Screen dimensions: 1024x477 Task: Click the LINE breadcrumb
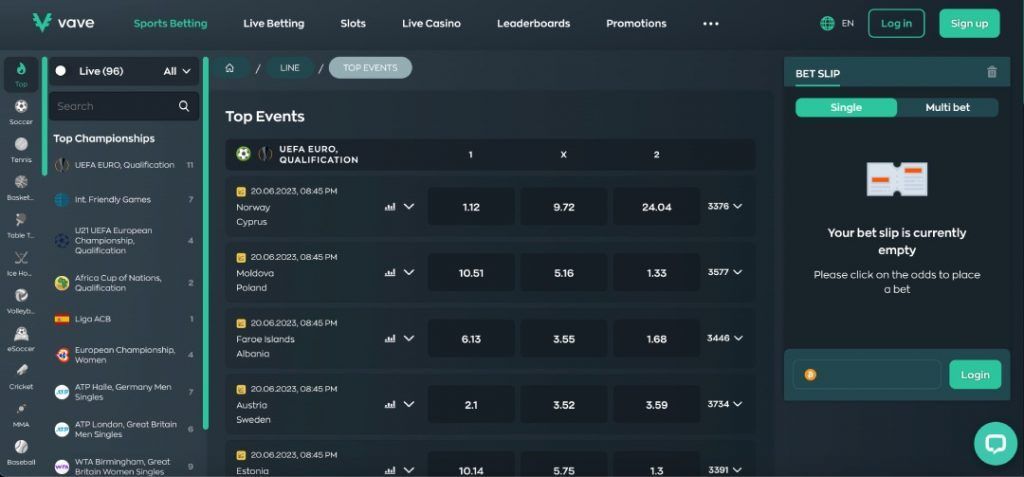point(289,68)
